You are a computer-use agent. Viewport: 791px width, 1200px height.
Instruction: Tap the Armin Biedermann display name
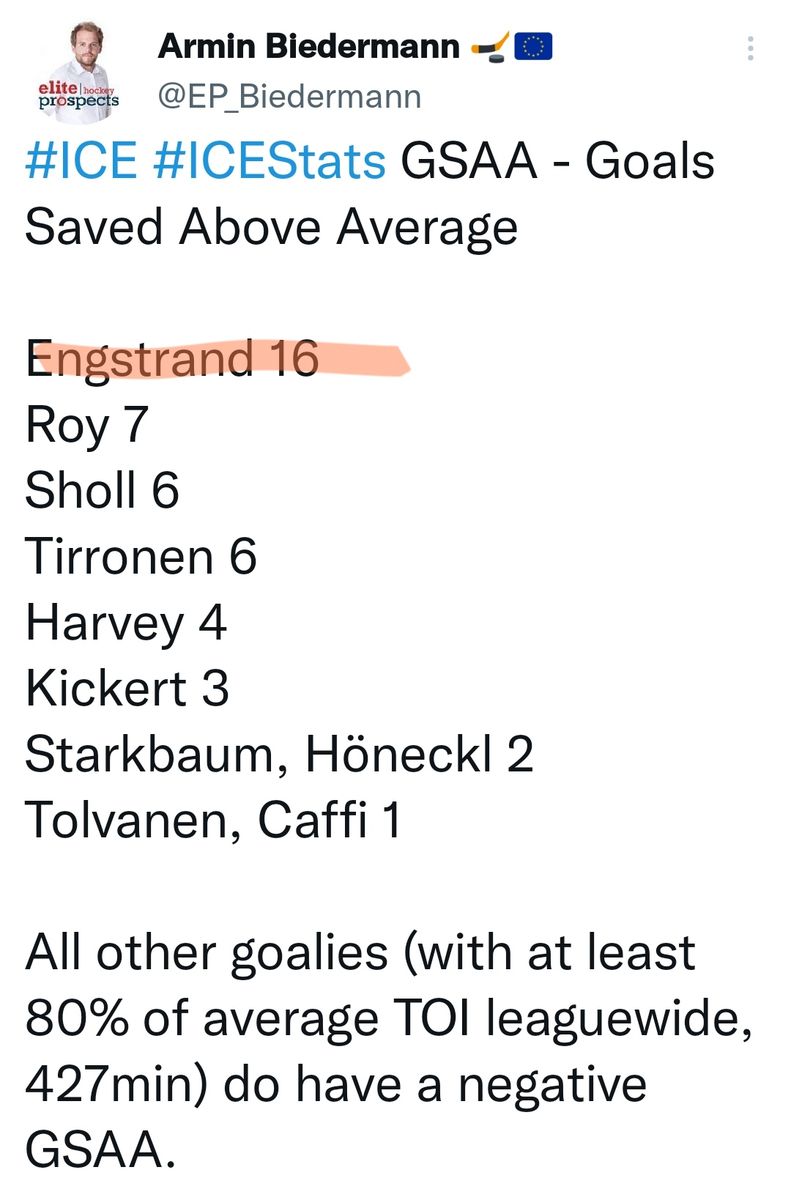point(309,47)
